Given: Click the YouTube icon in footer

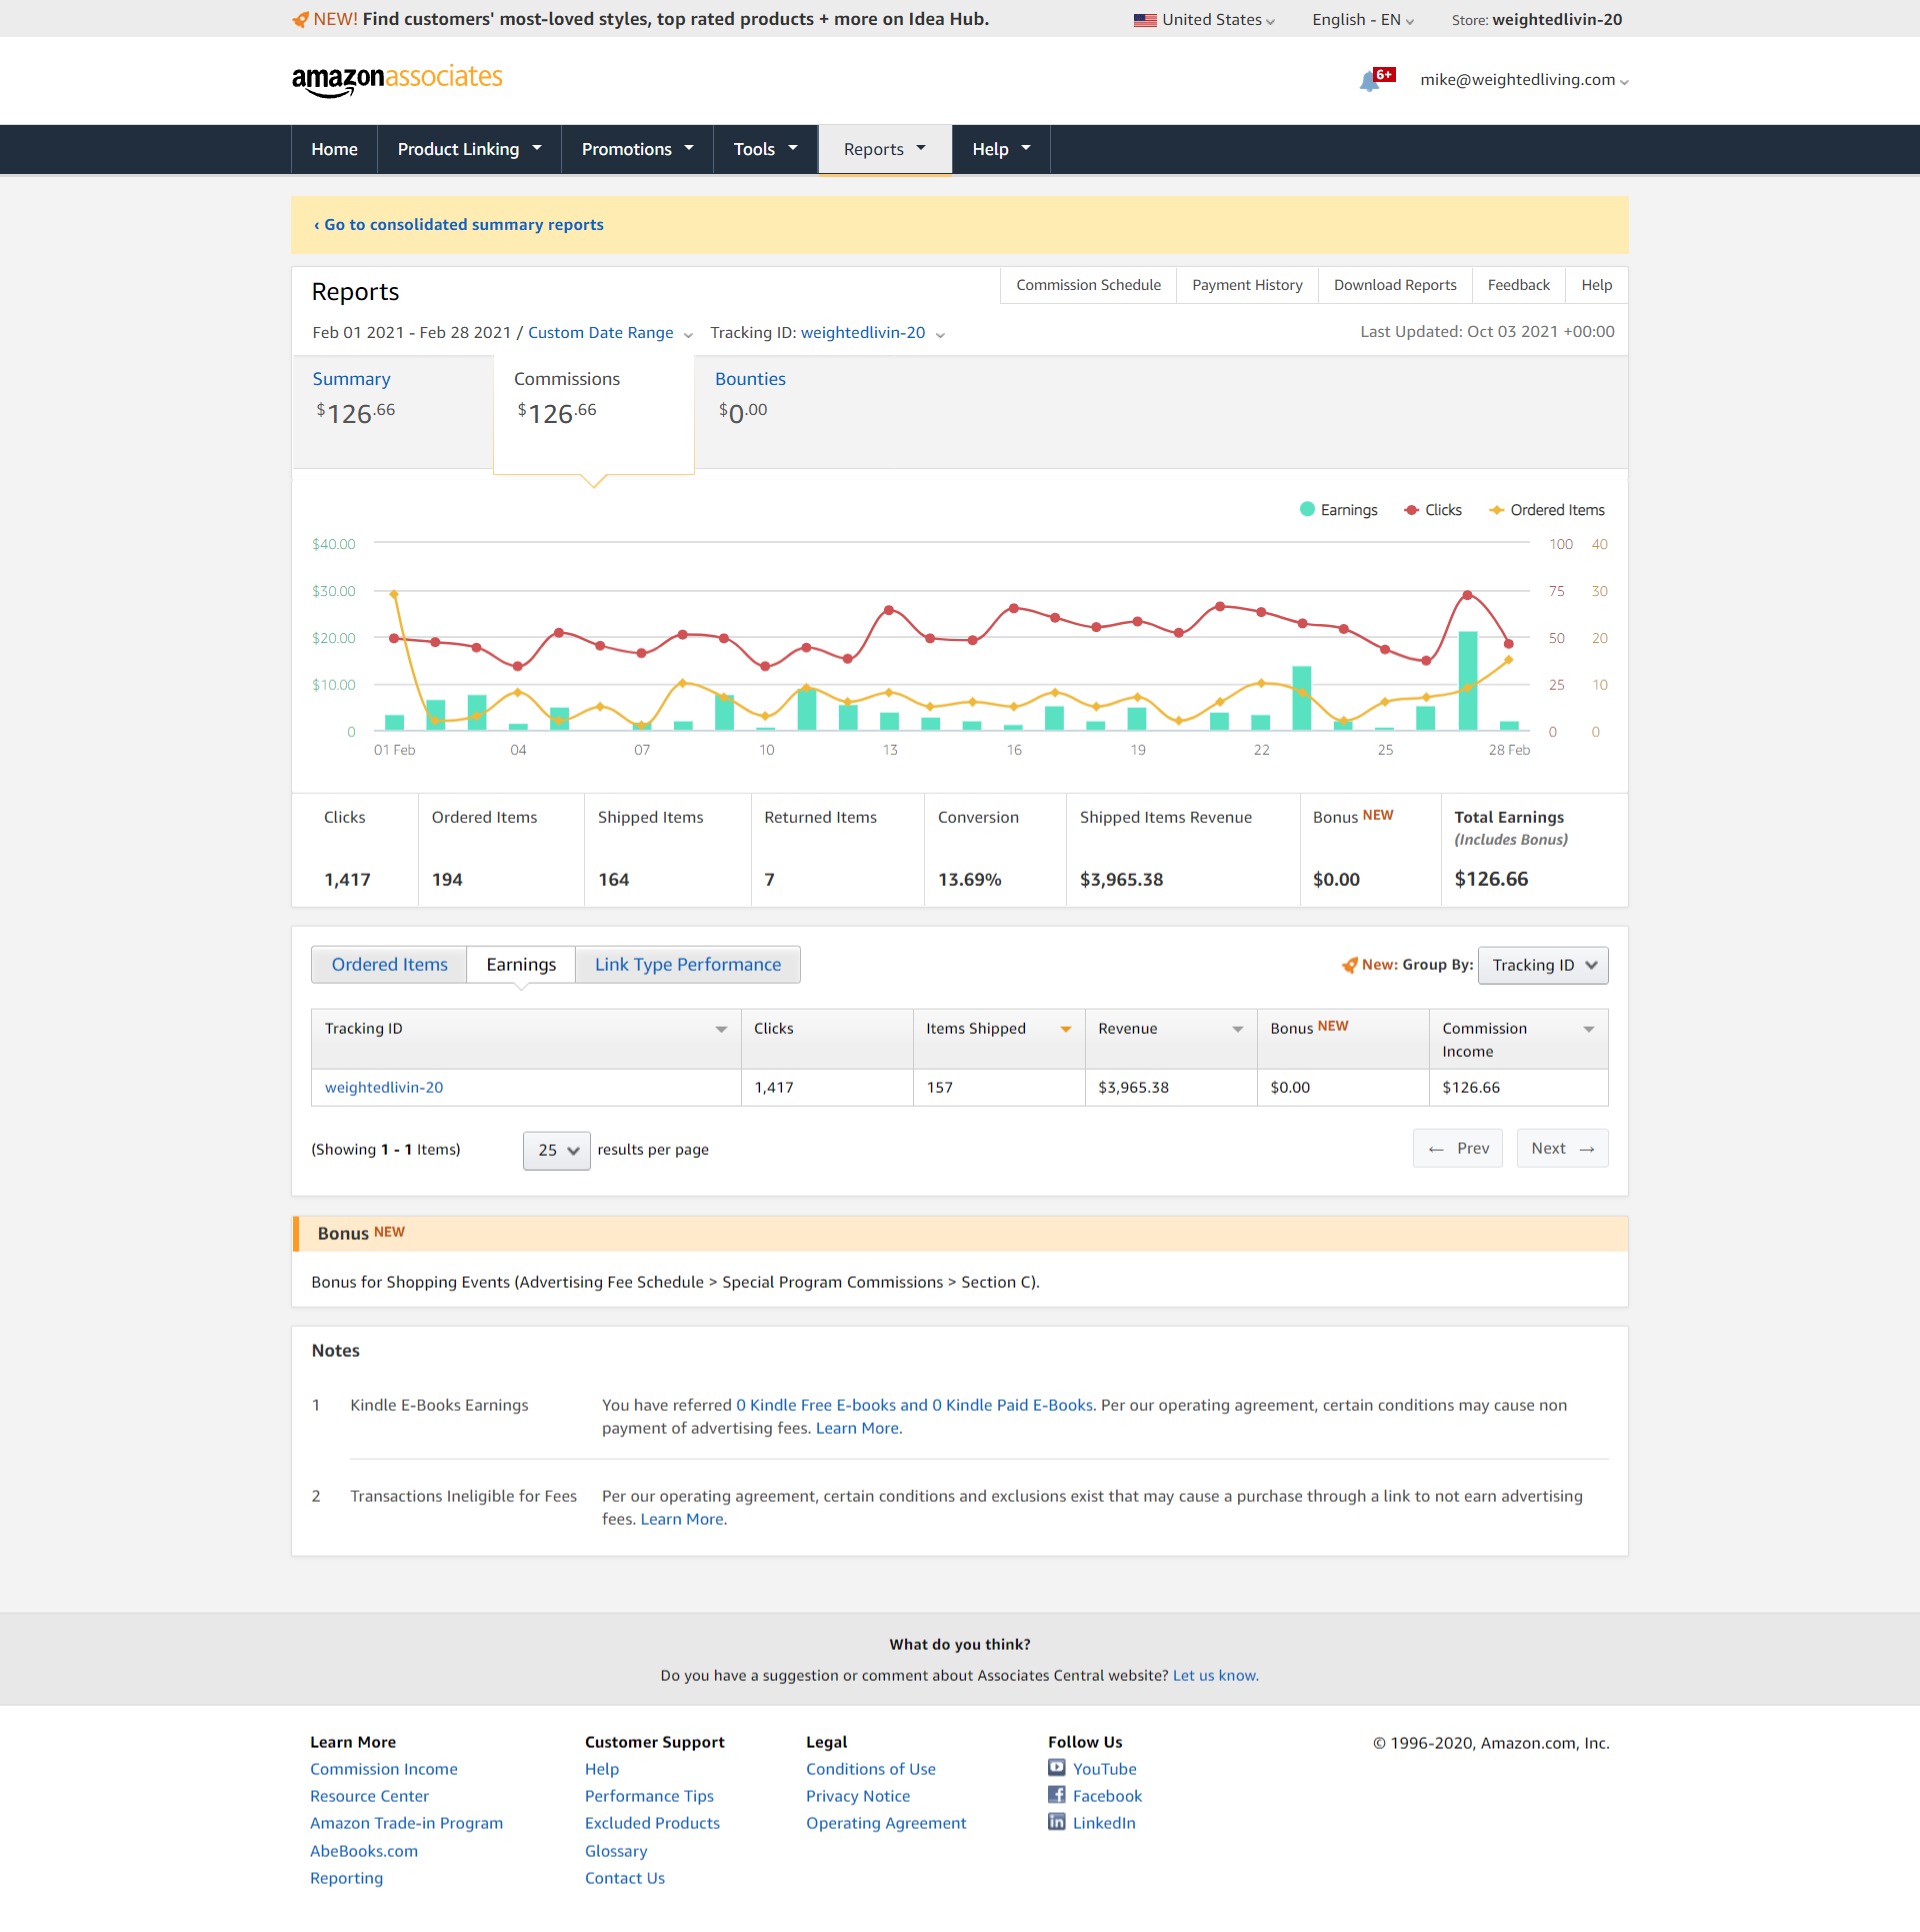Looking at the screenshot, I should (1056, 1768).
